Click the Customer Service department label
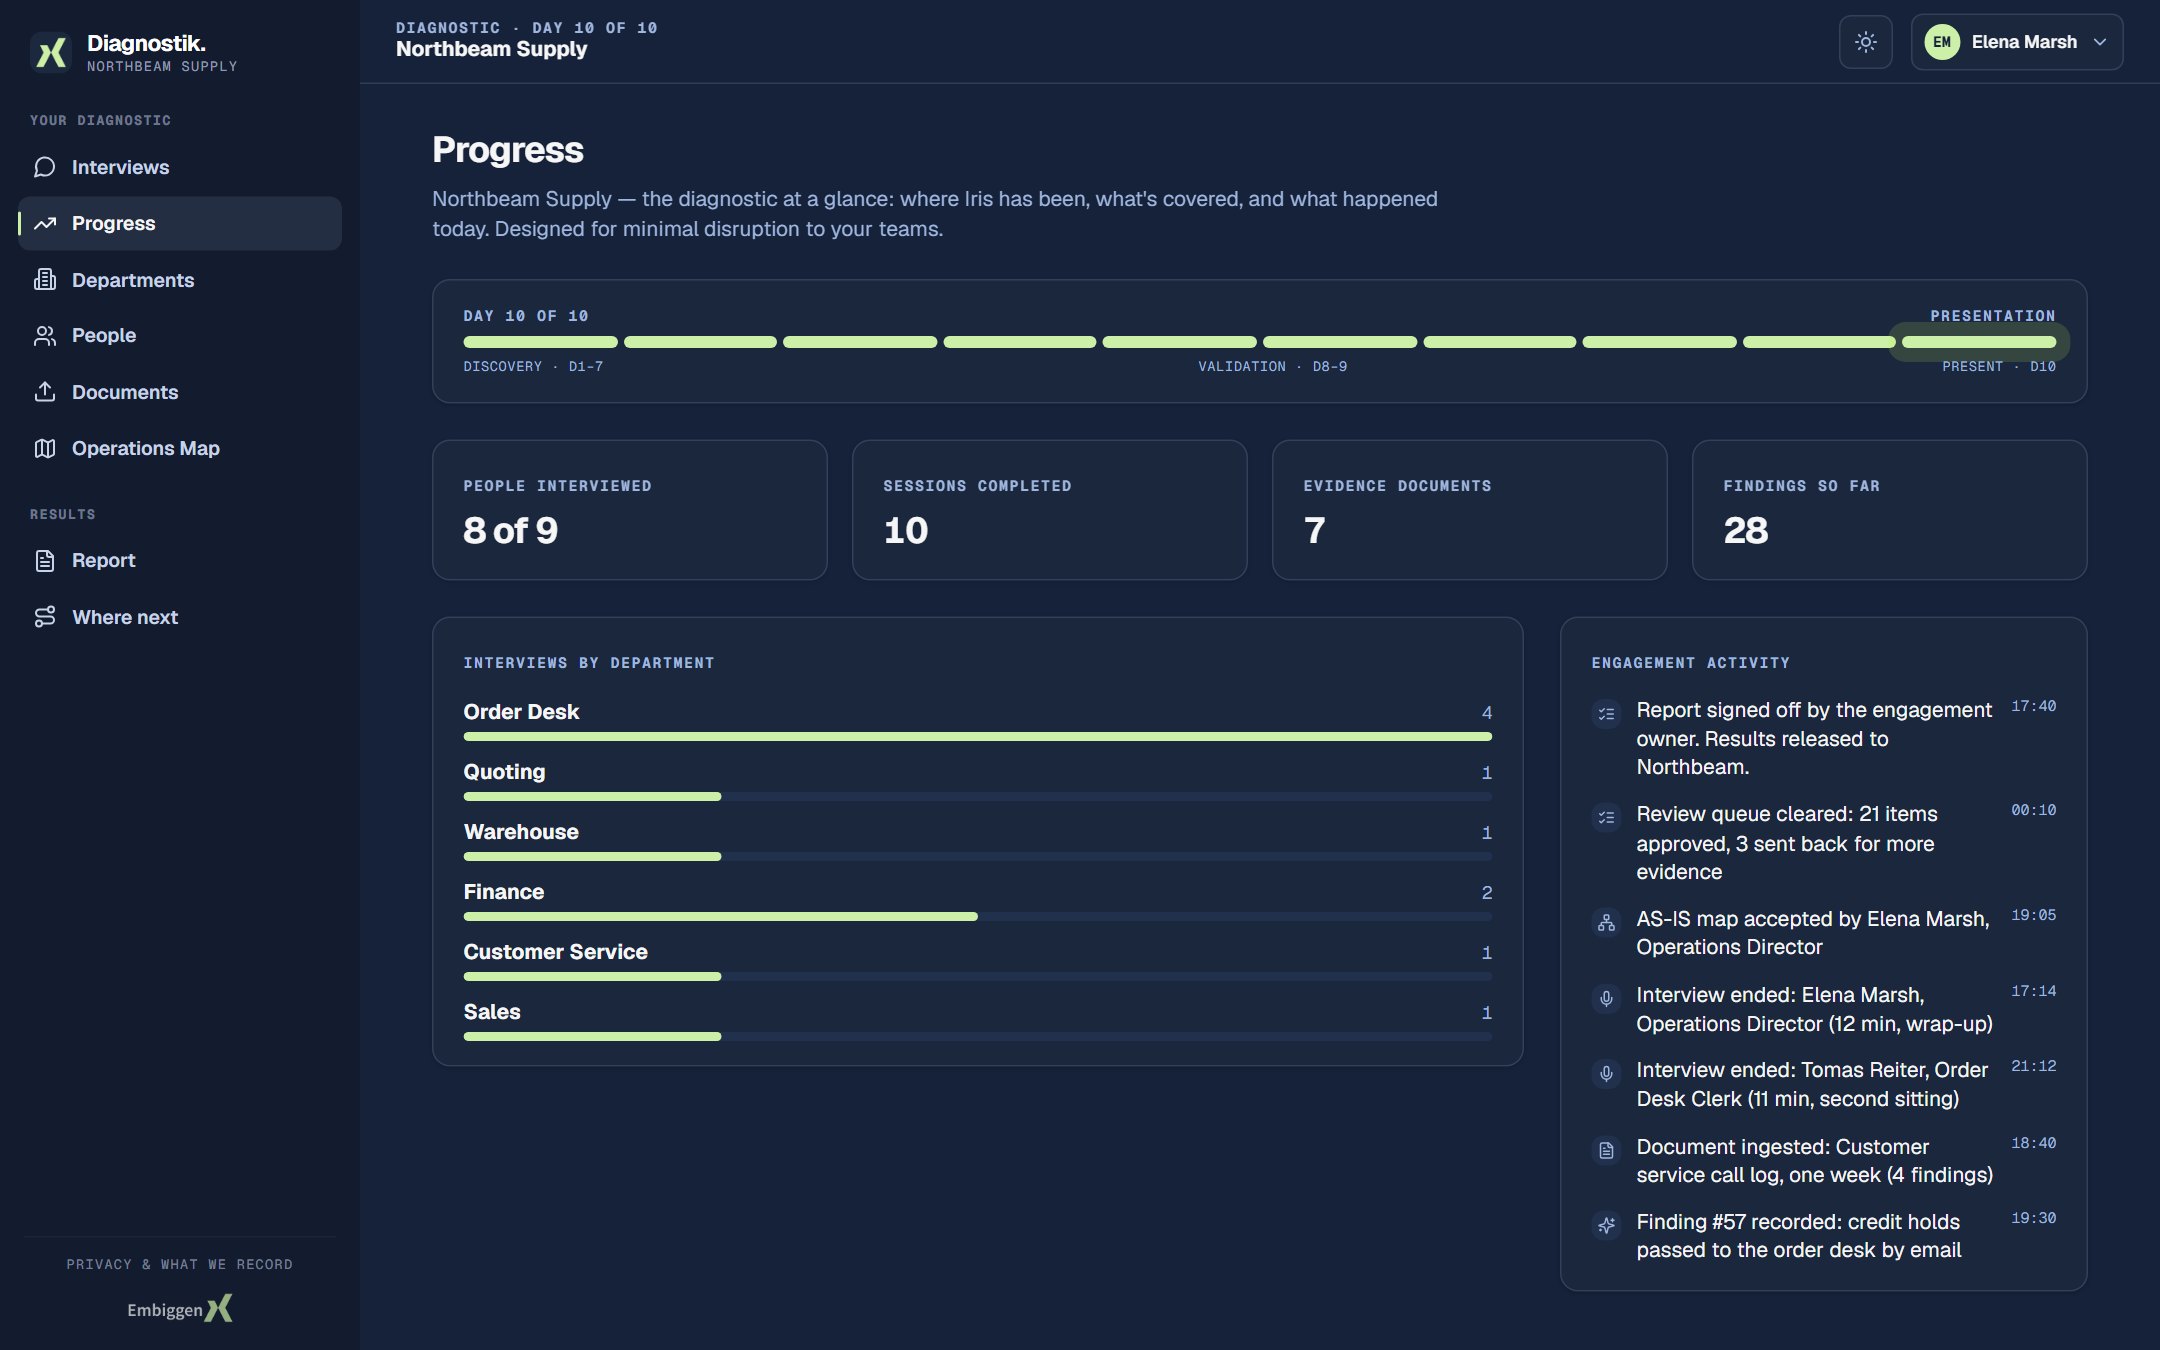This screenshot has height=1350, width=2160. (555, 952)
